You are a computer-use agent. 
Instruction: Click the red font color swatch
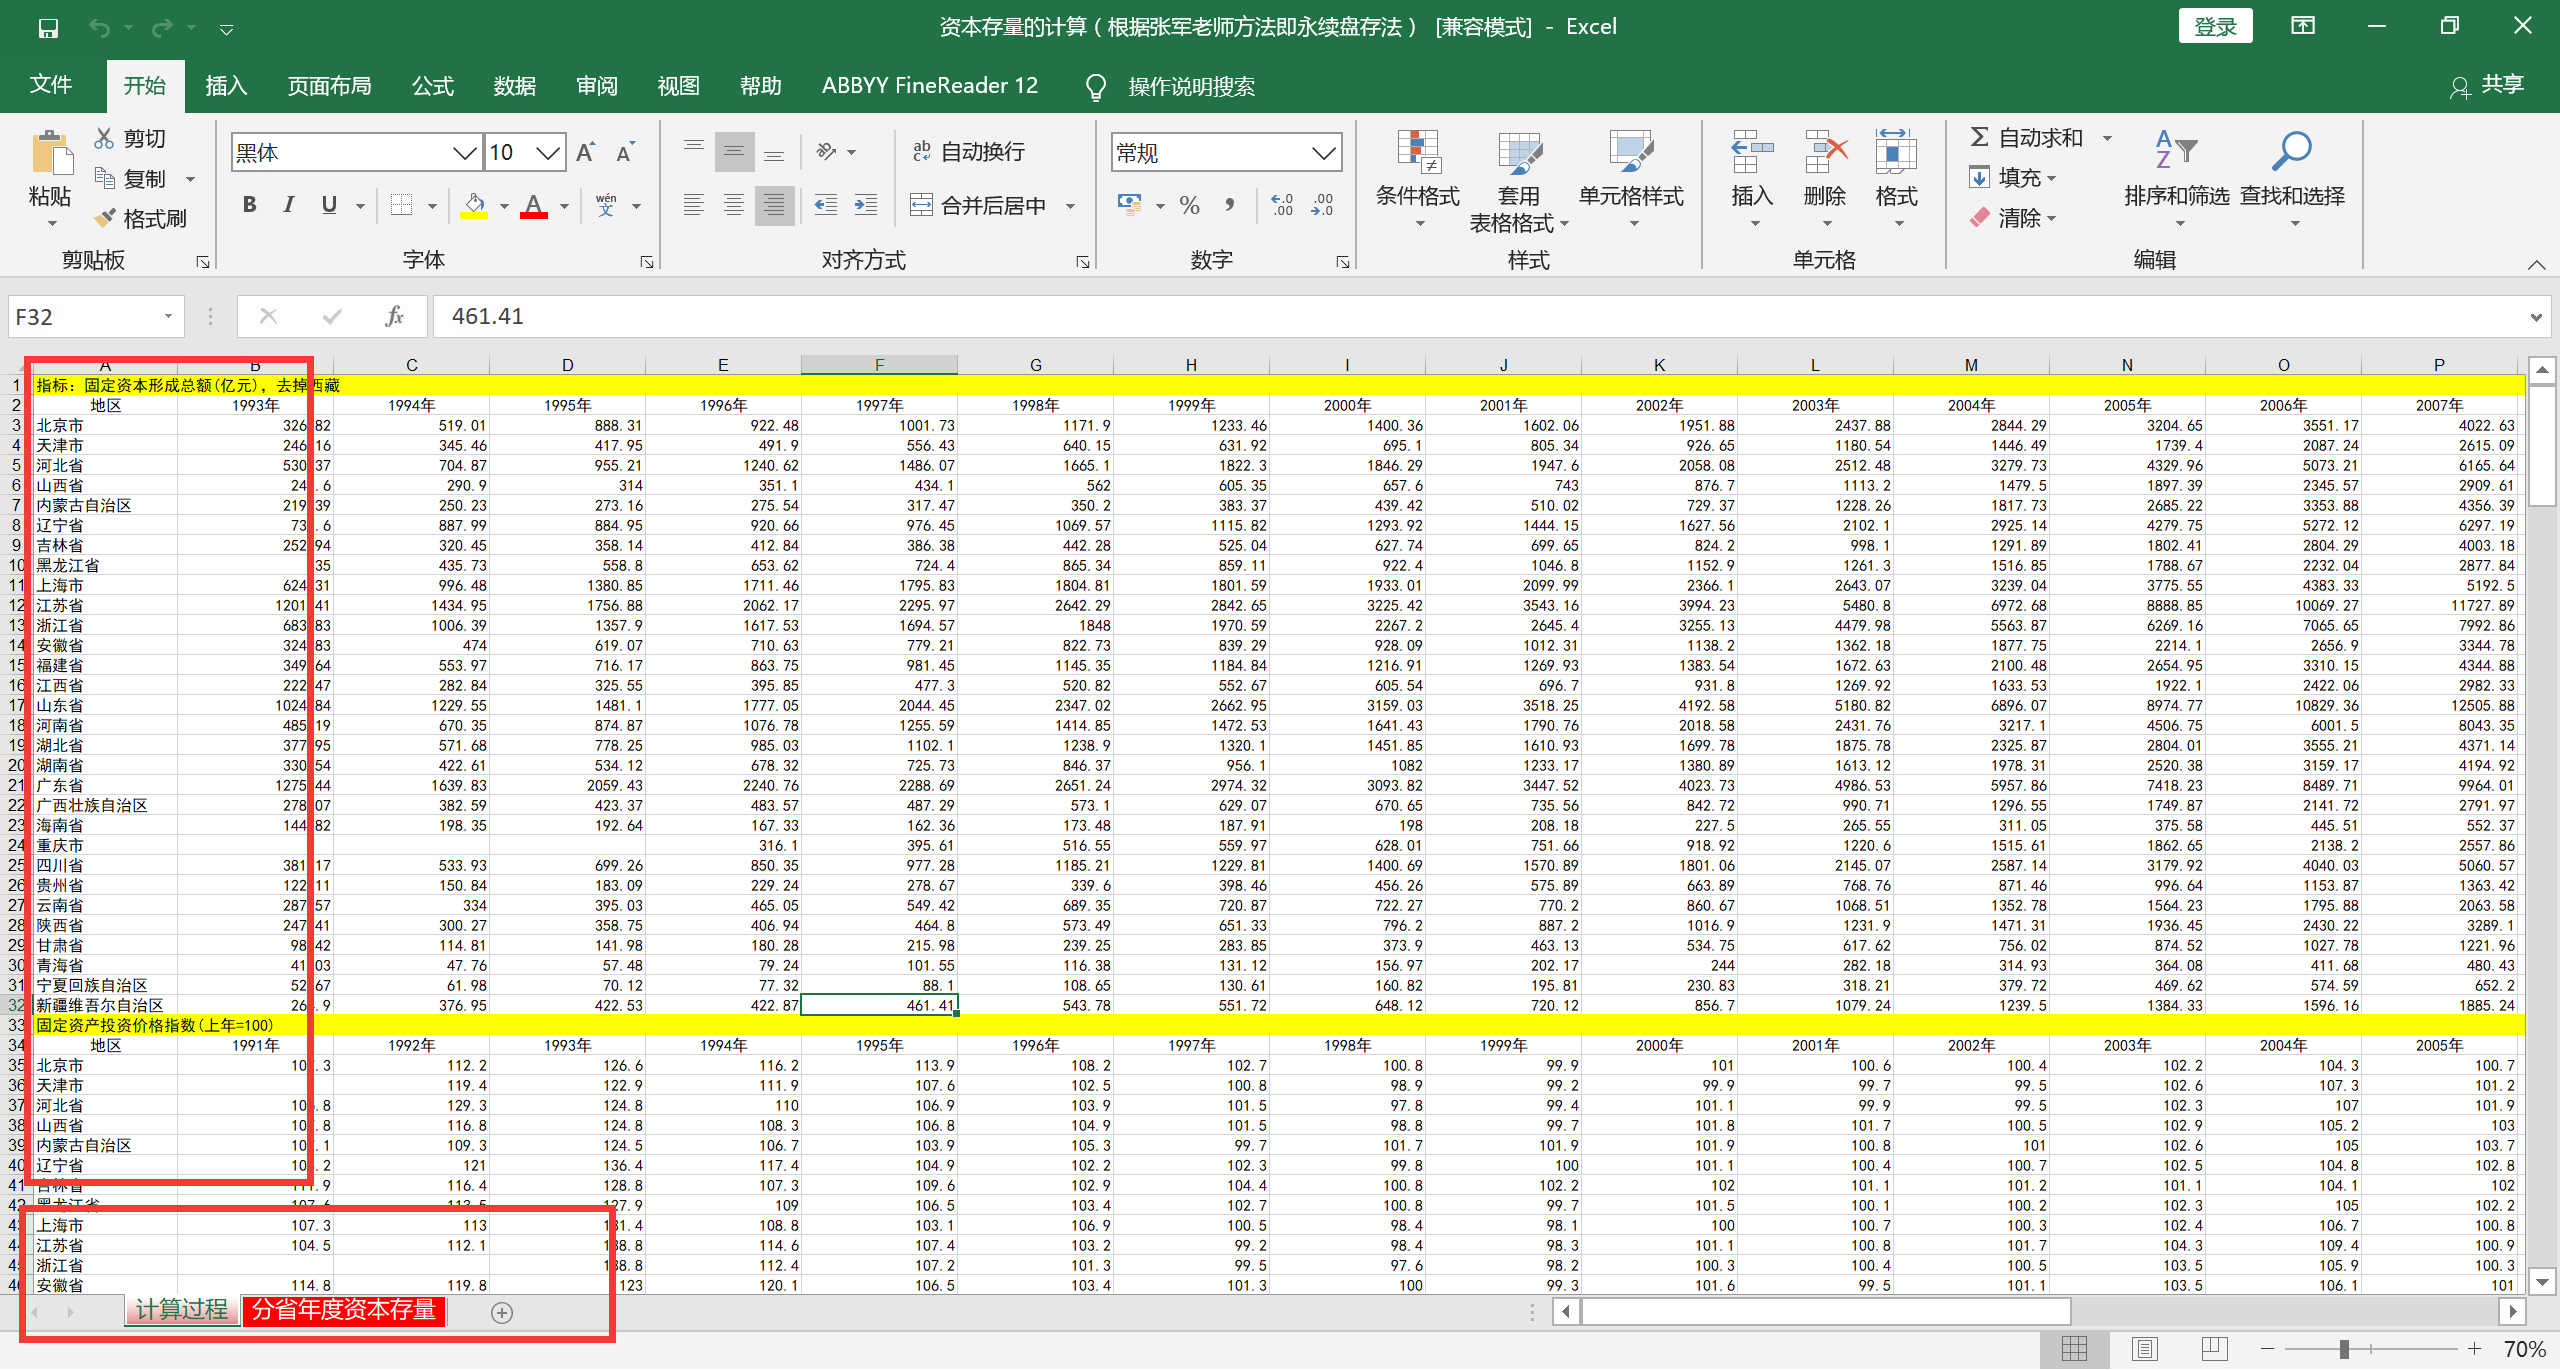coord(534,205)
